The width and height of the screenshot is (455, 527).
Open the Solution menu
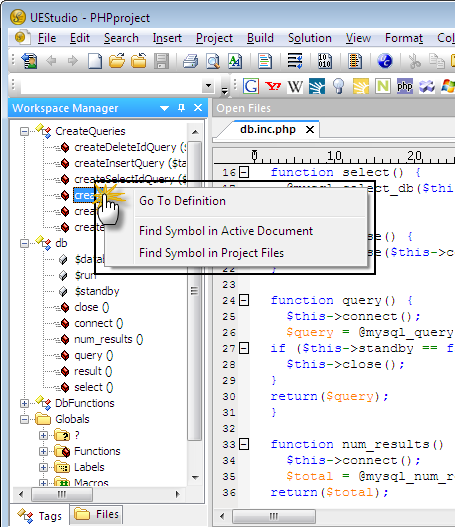click(309, 38)
